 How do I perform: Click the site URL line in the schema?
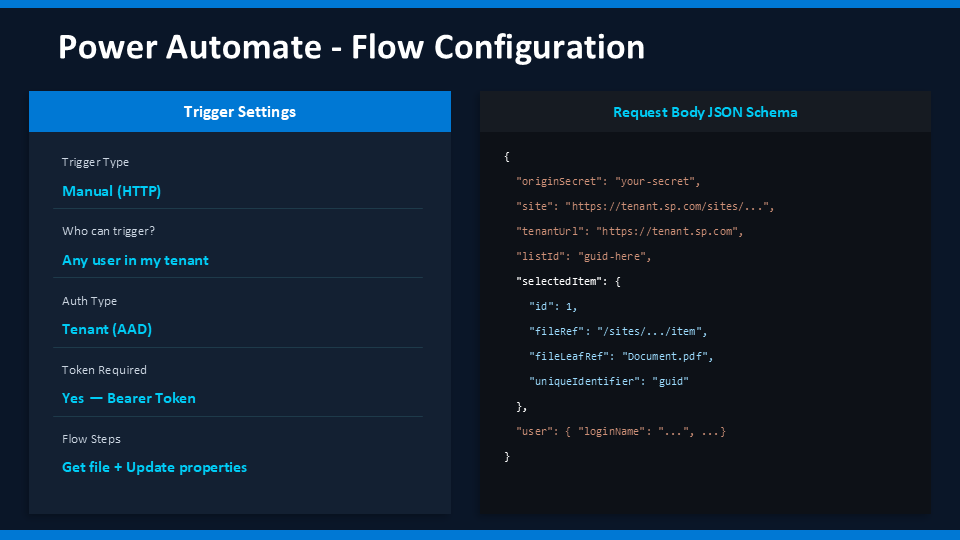[645, 206]
